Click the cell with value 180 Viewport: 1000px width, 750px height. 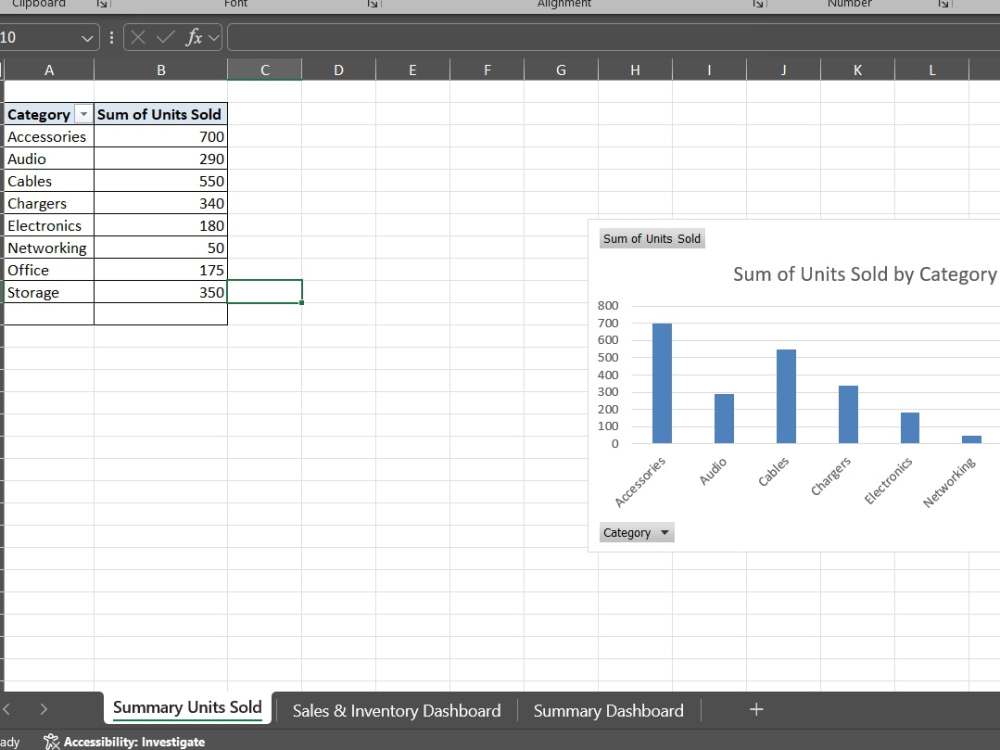pyautogui.click(x=161, y=226)
